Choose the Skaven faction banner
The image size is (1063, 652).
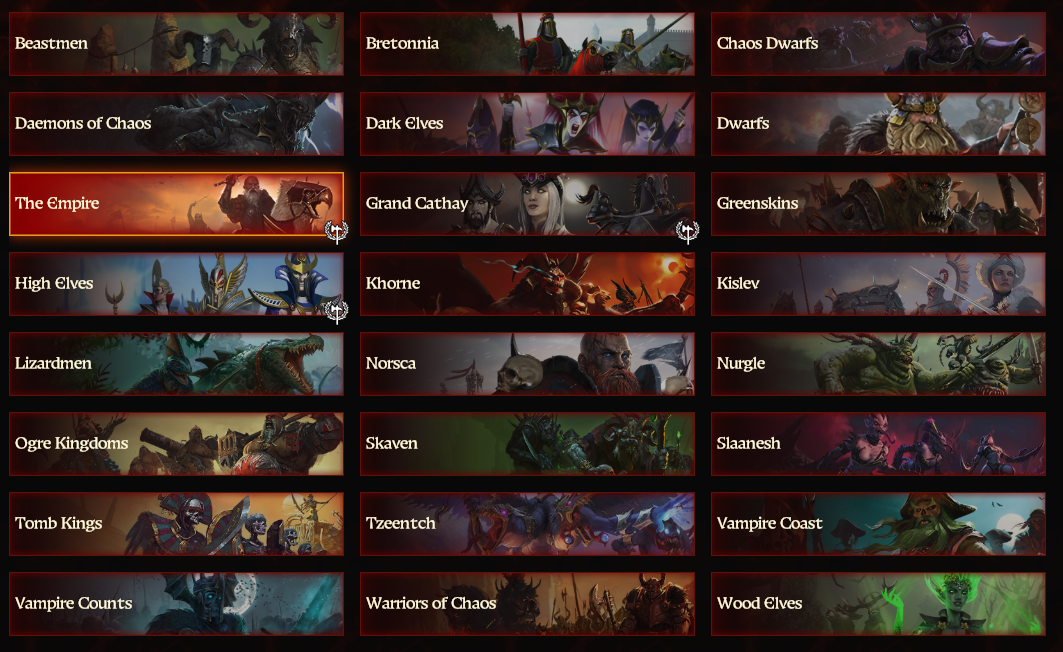(527, 444)
